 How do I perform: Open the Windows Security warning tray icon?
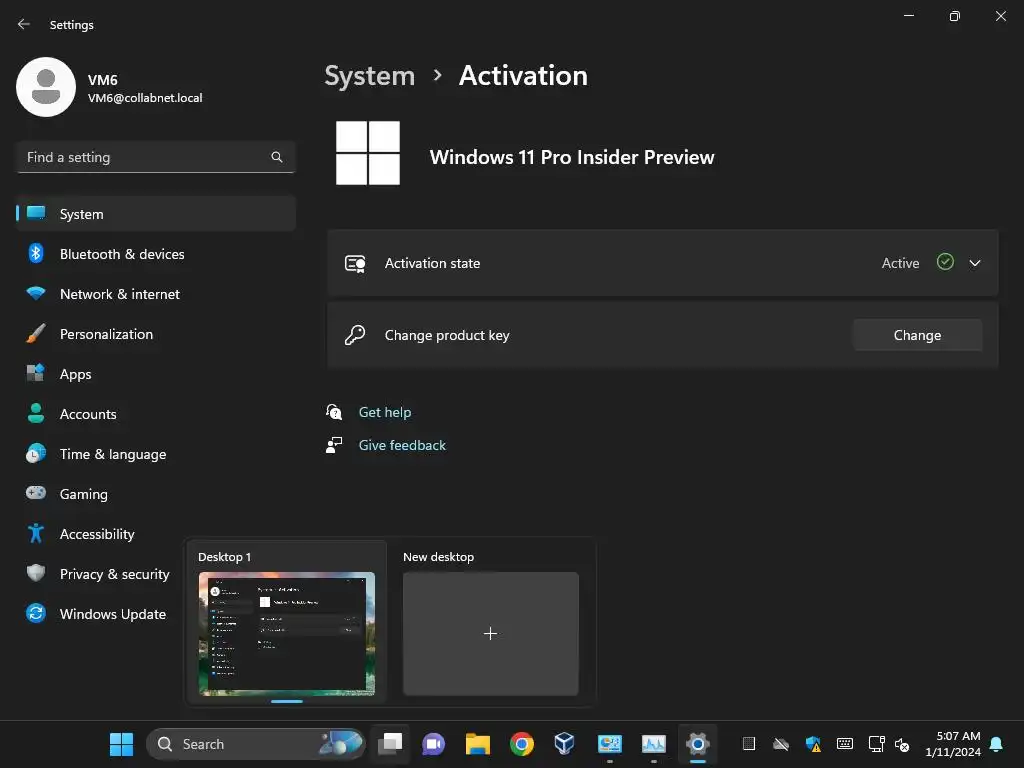coord(813,744)
